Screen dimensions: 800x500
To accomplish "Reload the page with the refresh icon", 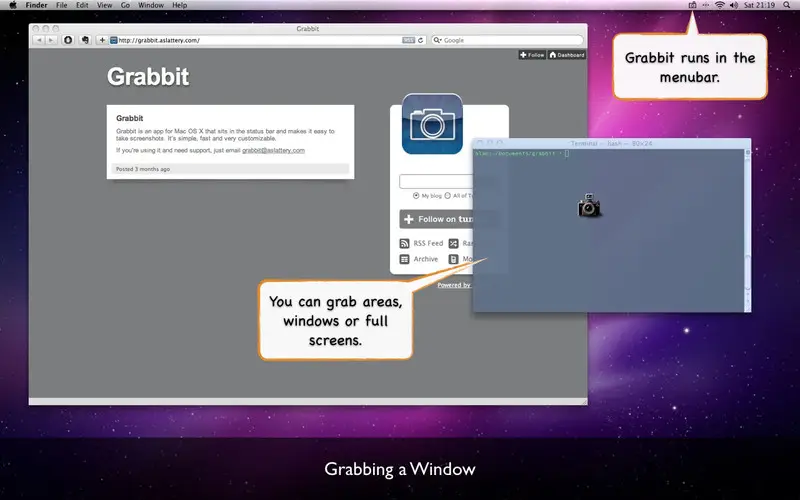I will click(x=421, y=40).
